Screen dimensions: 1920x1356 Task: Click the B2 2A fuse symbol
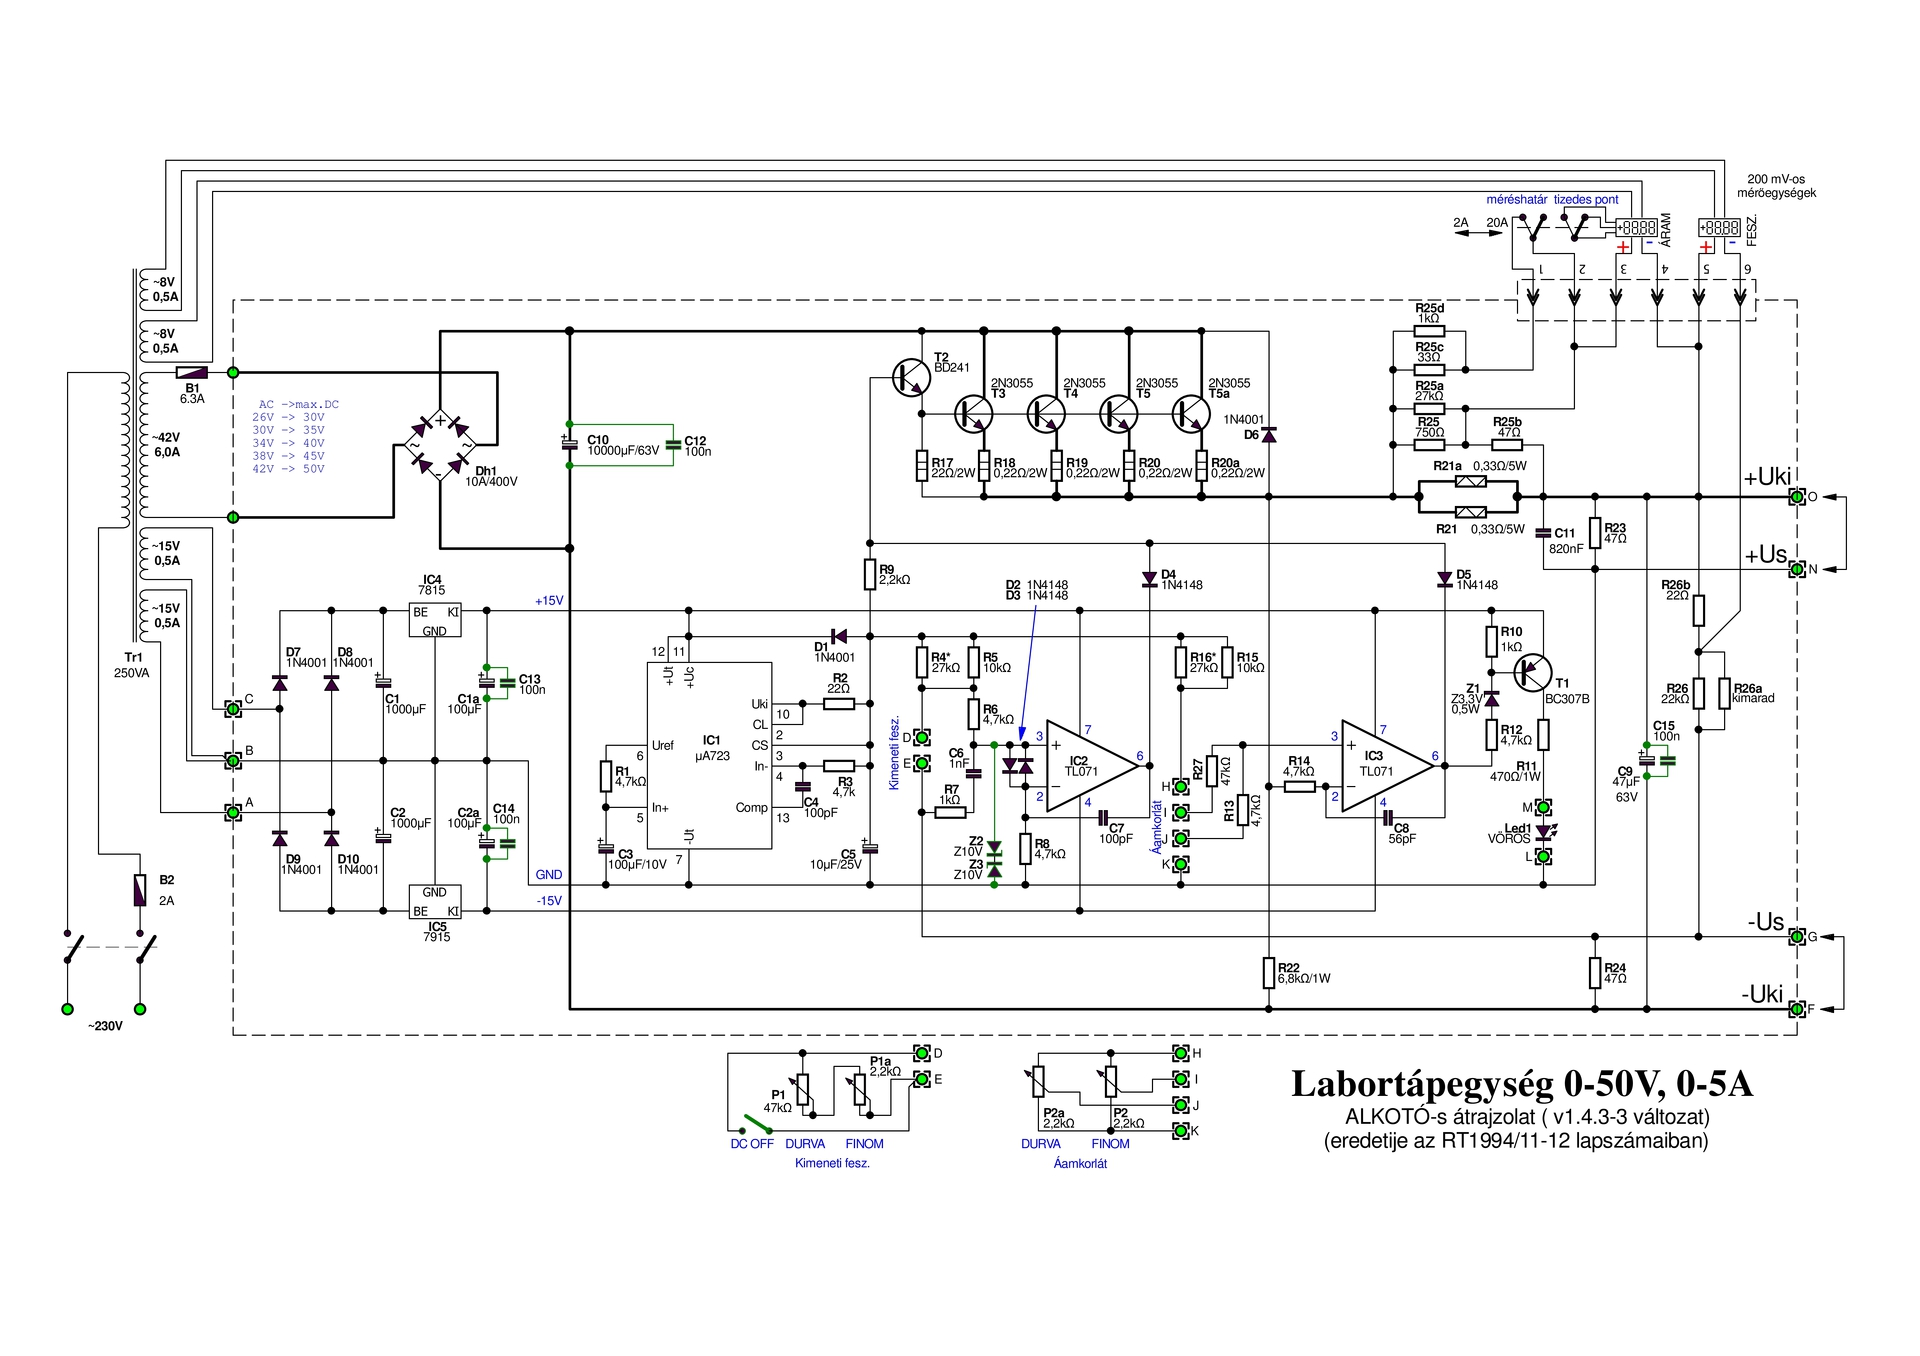pyautogui.click(x=139, y=889)
